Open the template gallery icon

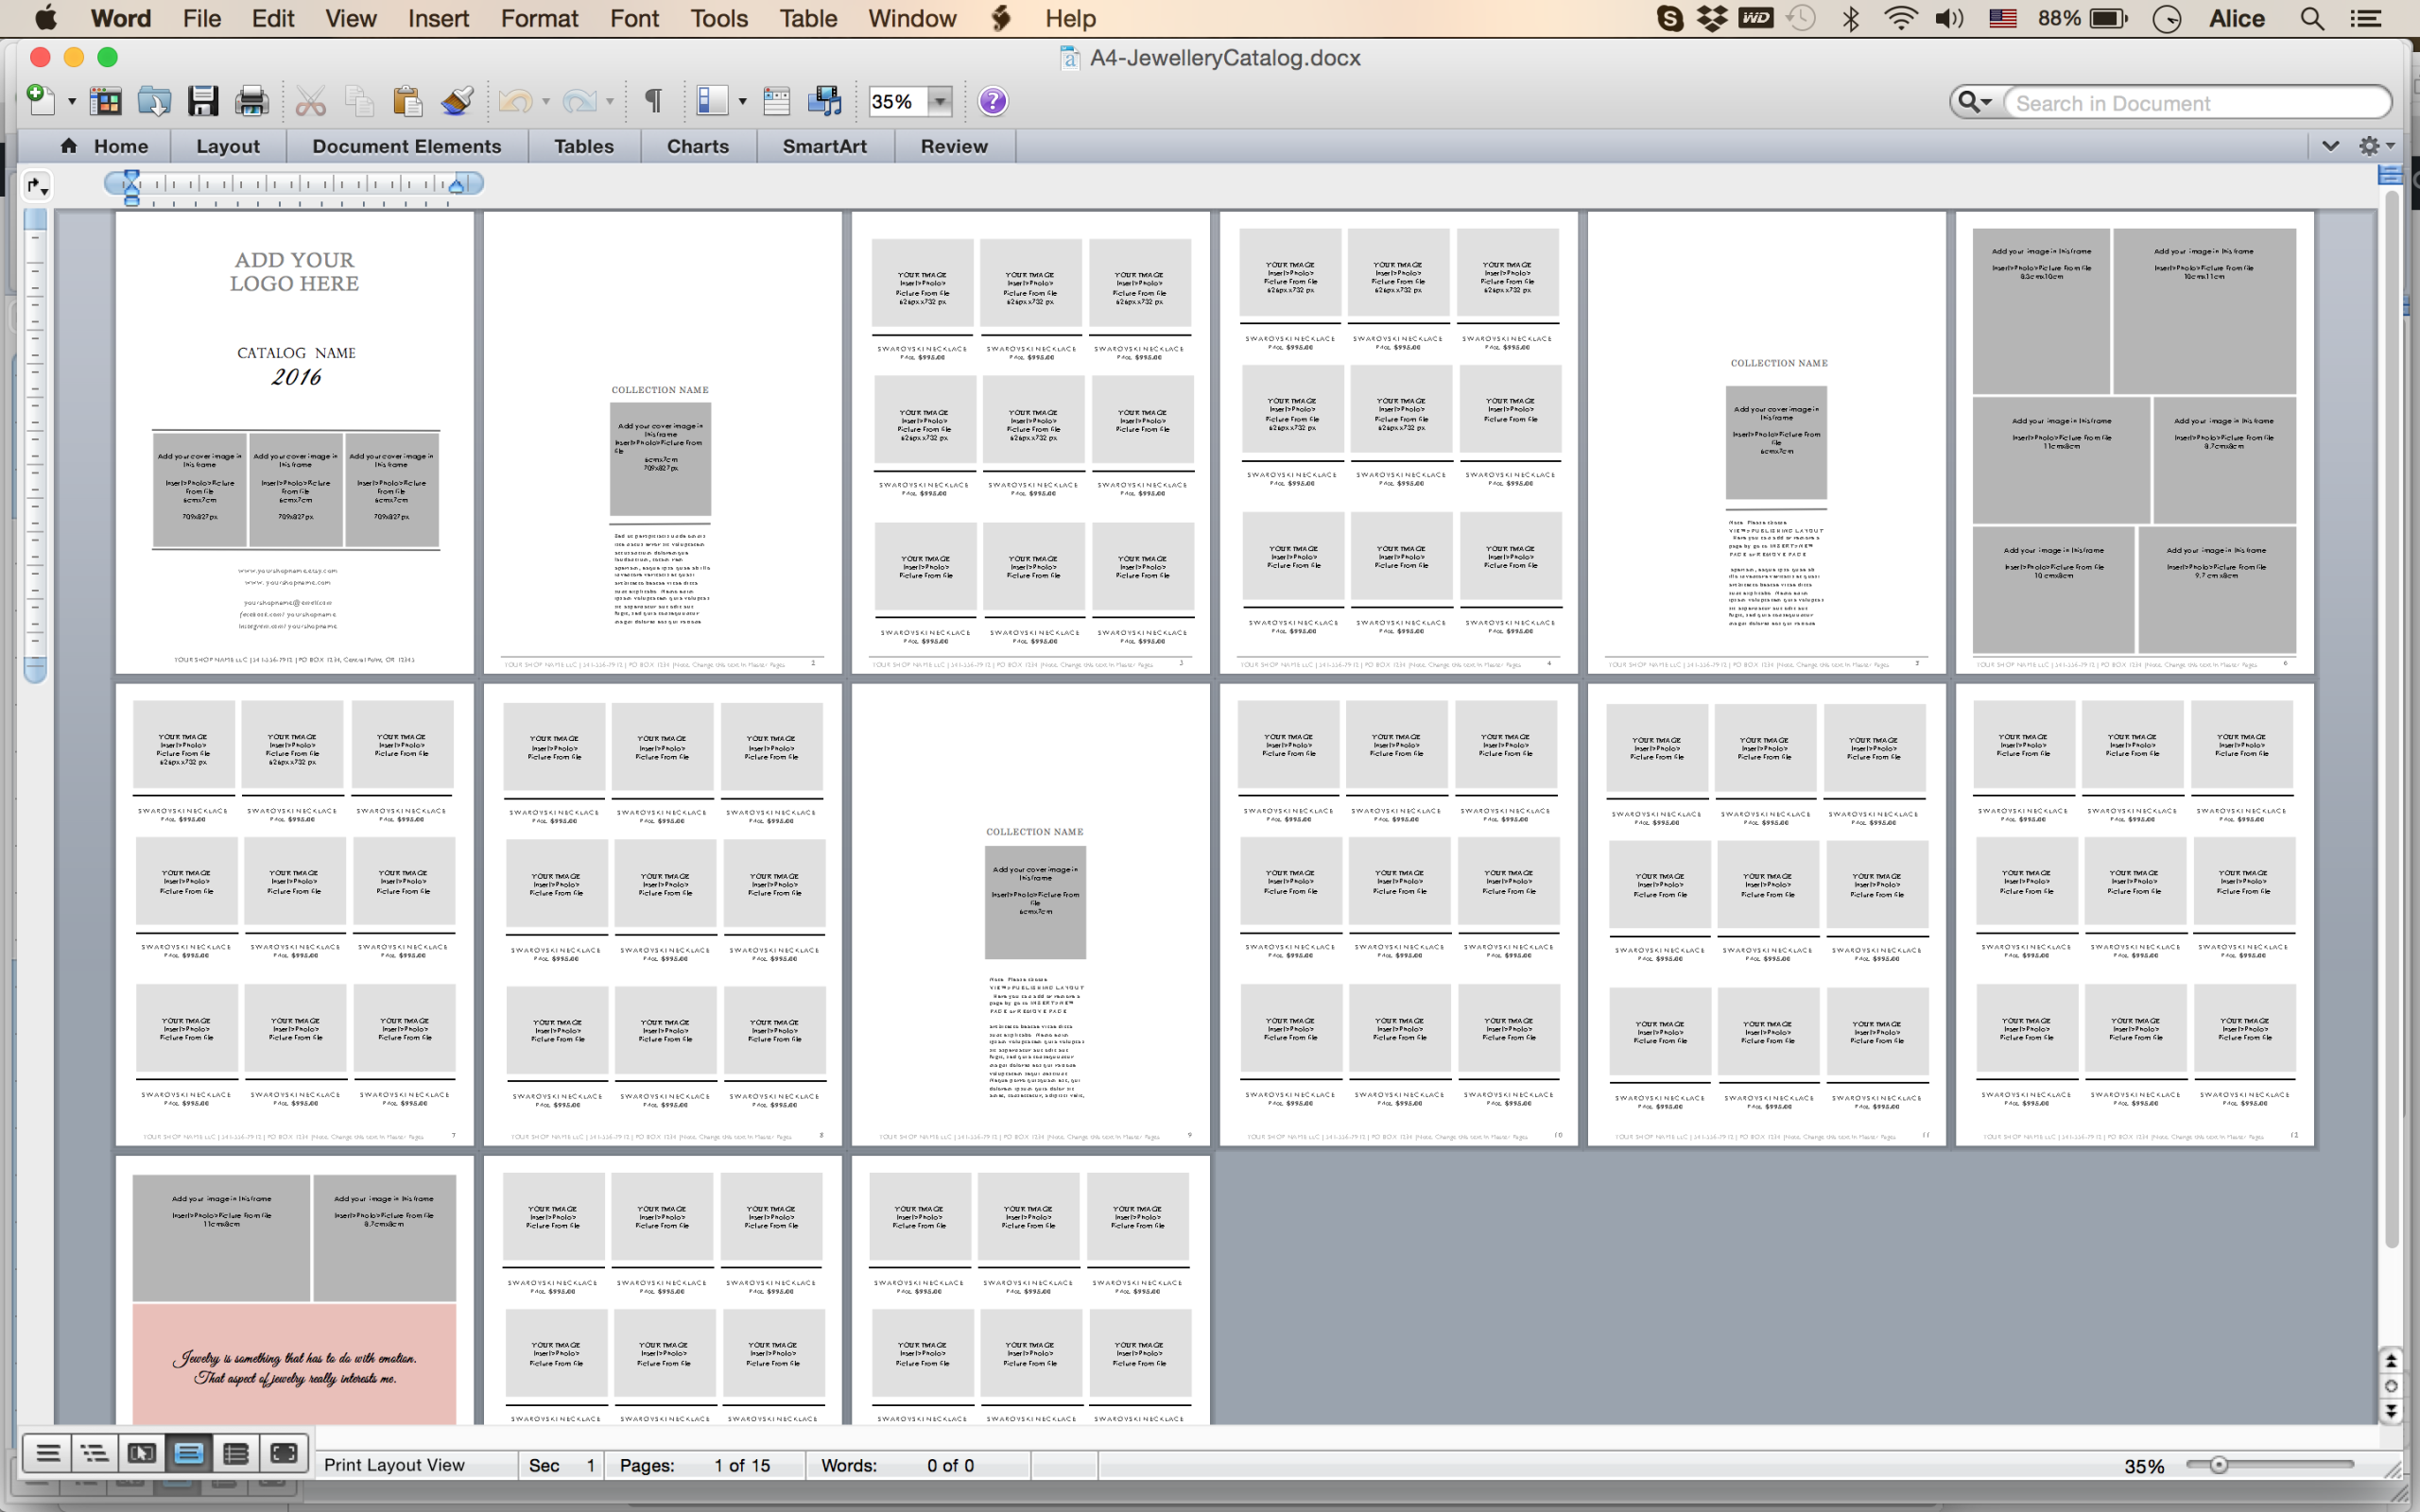tap(105, 101)
